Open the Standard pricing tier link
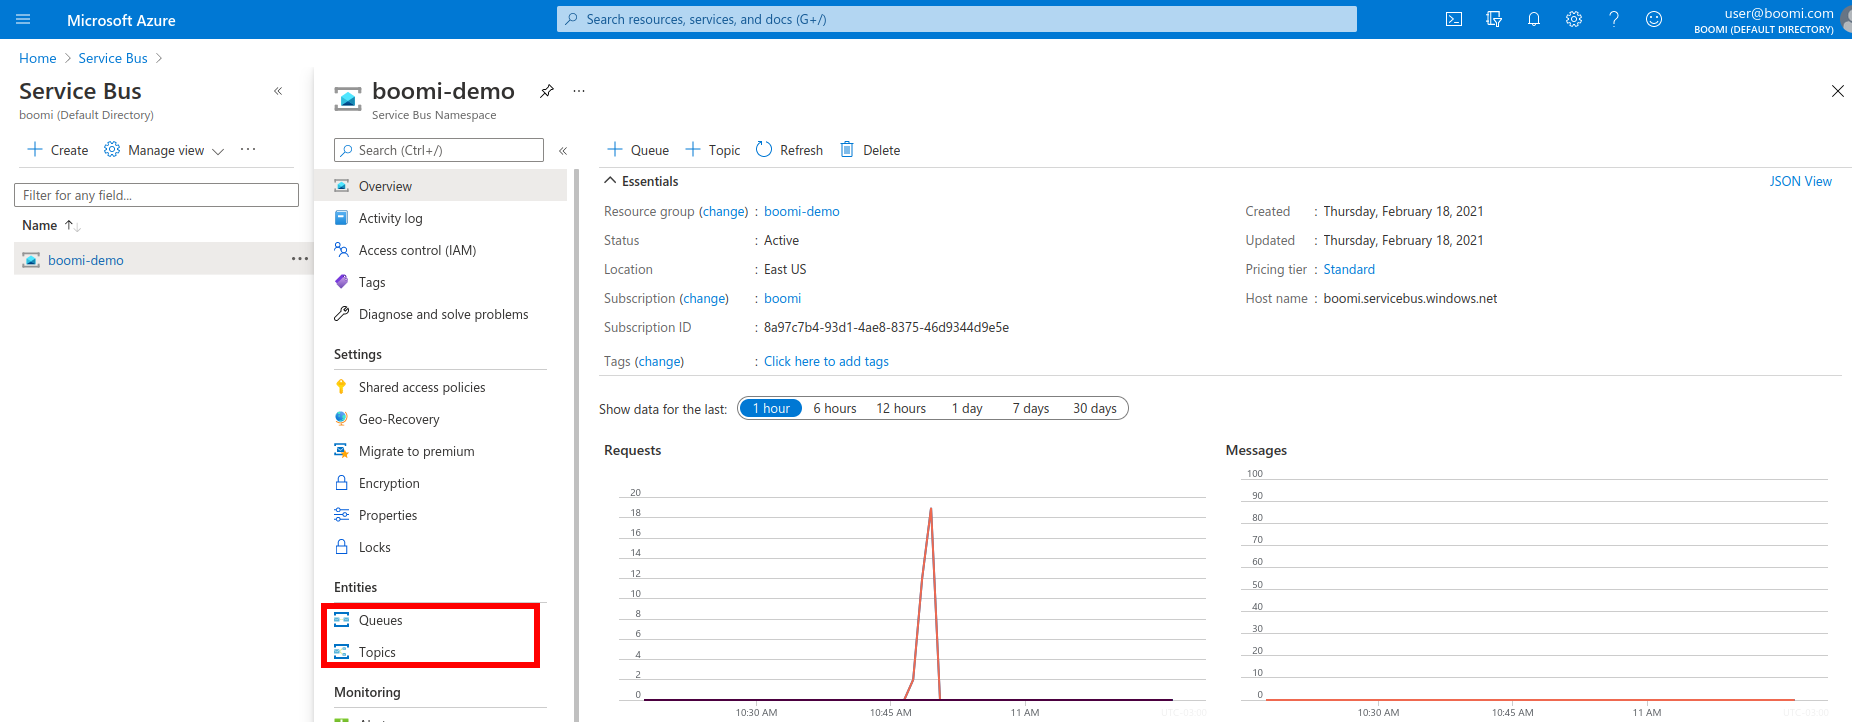The width and height of the screenshot is (1852, 722). 1349,269
